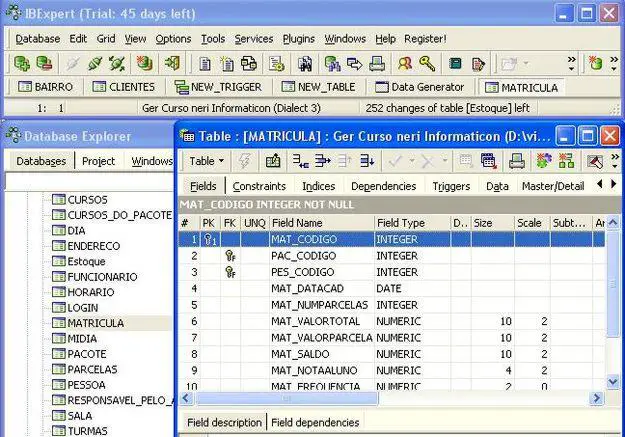Click the Register Database icon with green plus
Viewport: 625px width, 437px height.
[x=22, y=63]
